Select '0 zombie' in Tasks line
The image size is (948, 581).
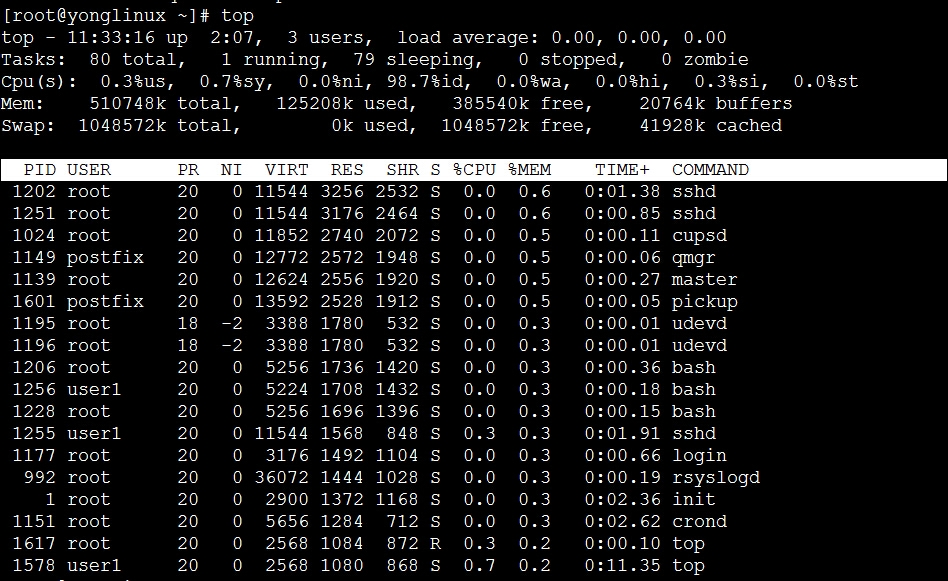tap(705, 60)
